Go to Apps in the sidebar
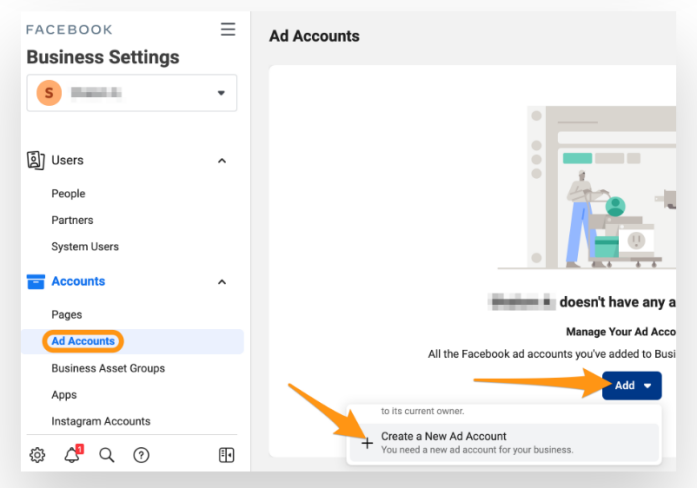Image resolution: width=697 pixels, height=489 pixels. (x=64, y=395)
